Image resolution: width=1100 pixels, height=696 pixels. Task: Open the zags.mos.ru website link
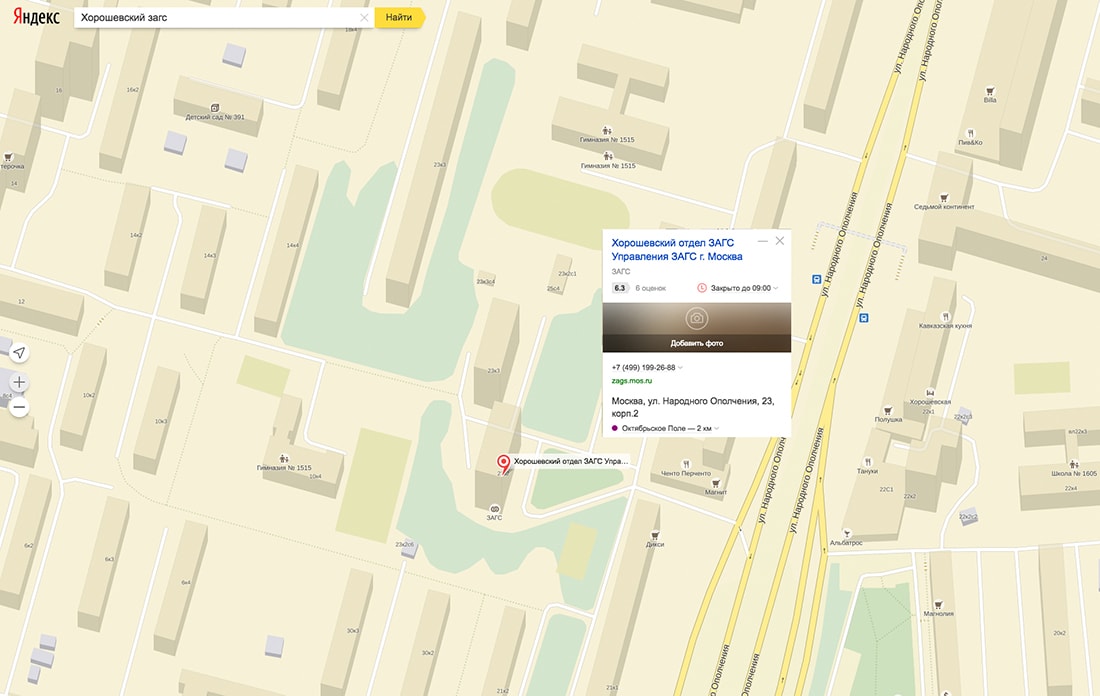pyautogui.click(x=631, y=381)
